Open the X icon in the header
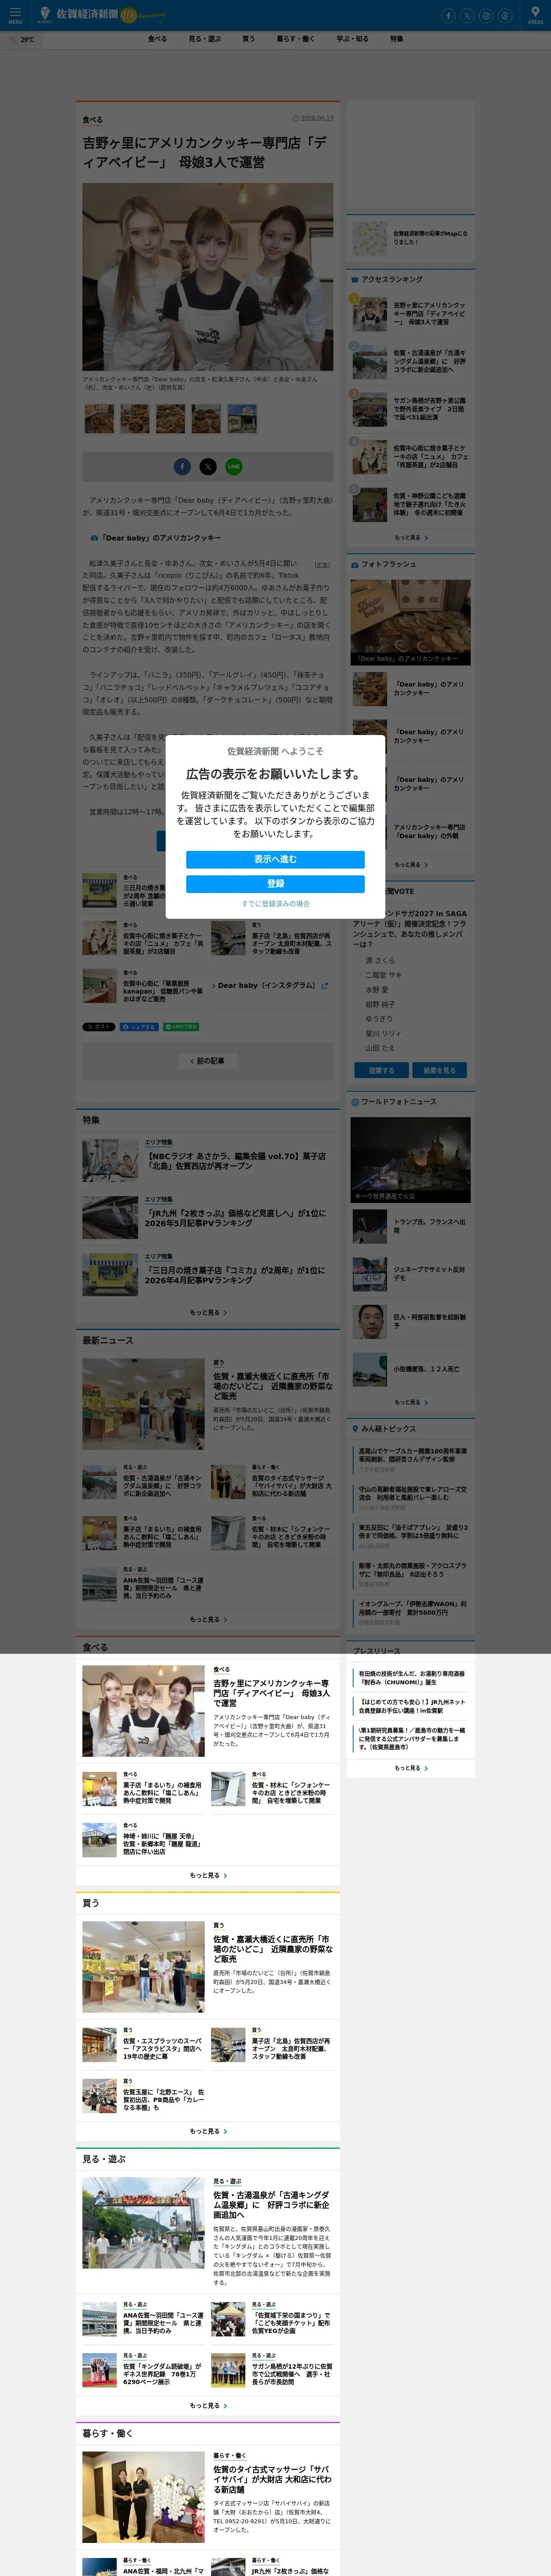551x2576 pixels. point(467,16)
